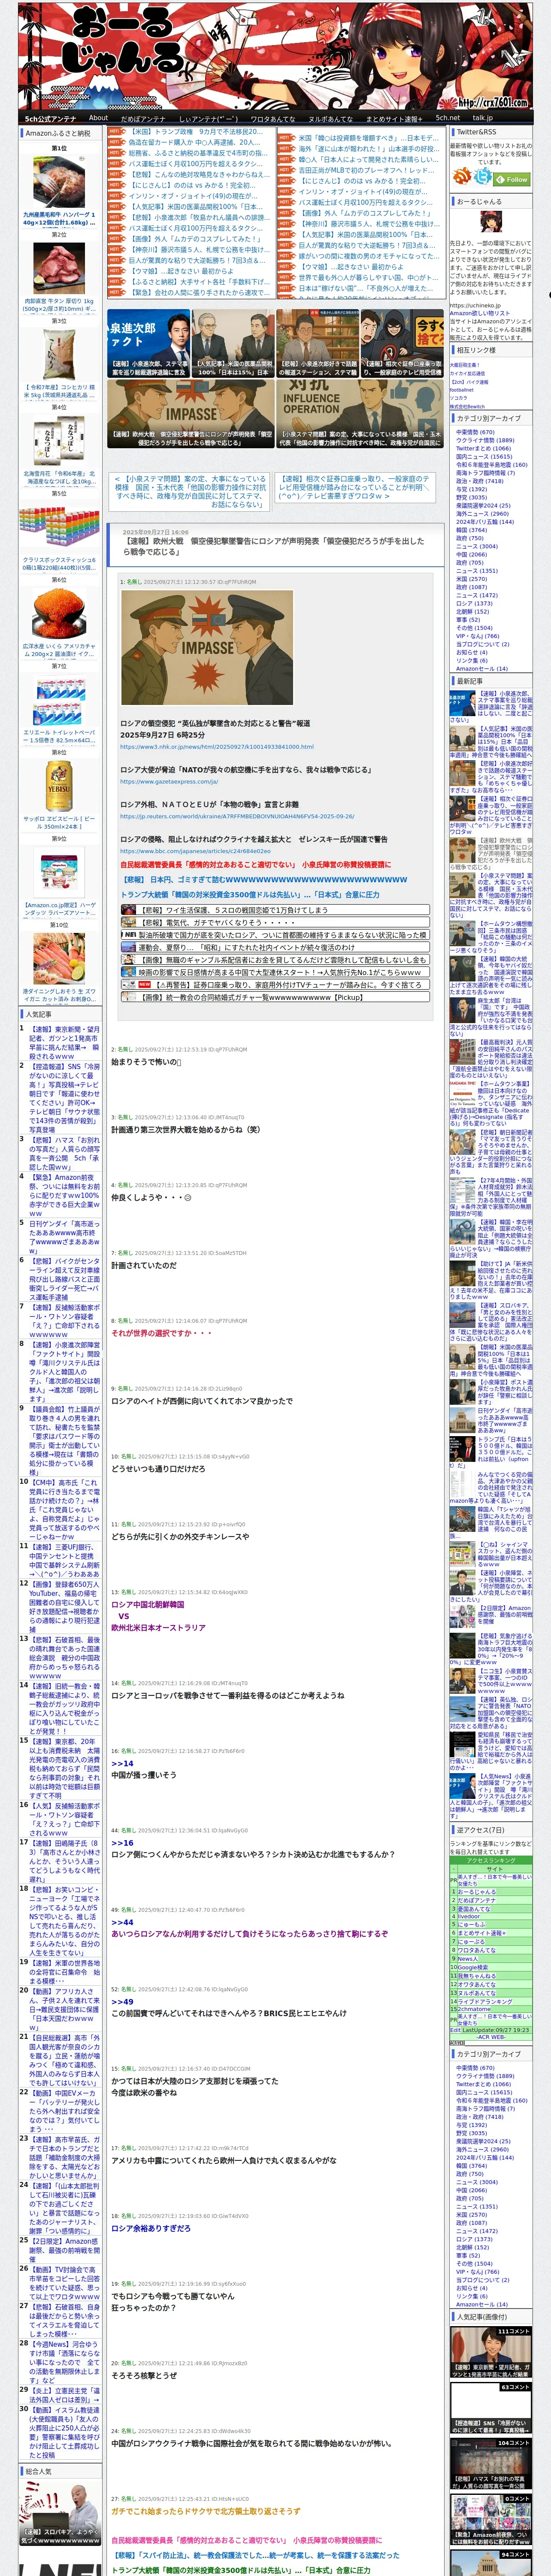This screenshot has width=551, height=2576.
Task: Click reply anchor >>49 in post 52
Action: 122,2001
